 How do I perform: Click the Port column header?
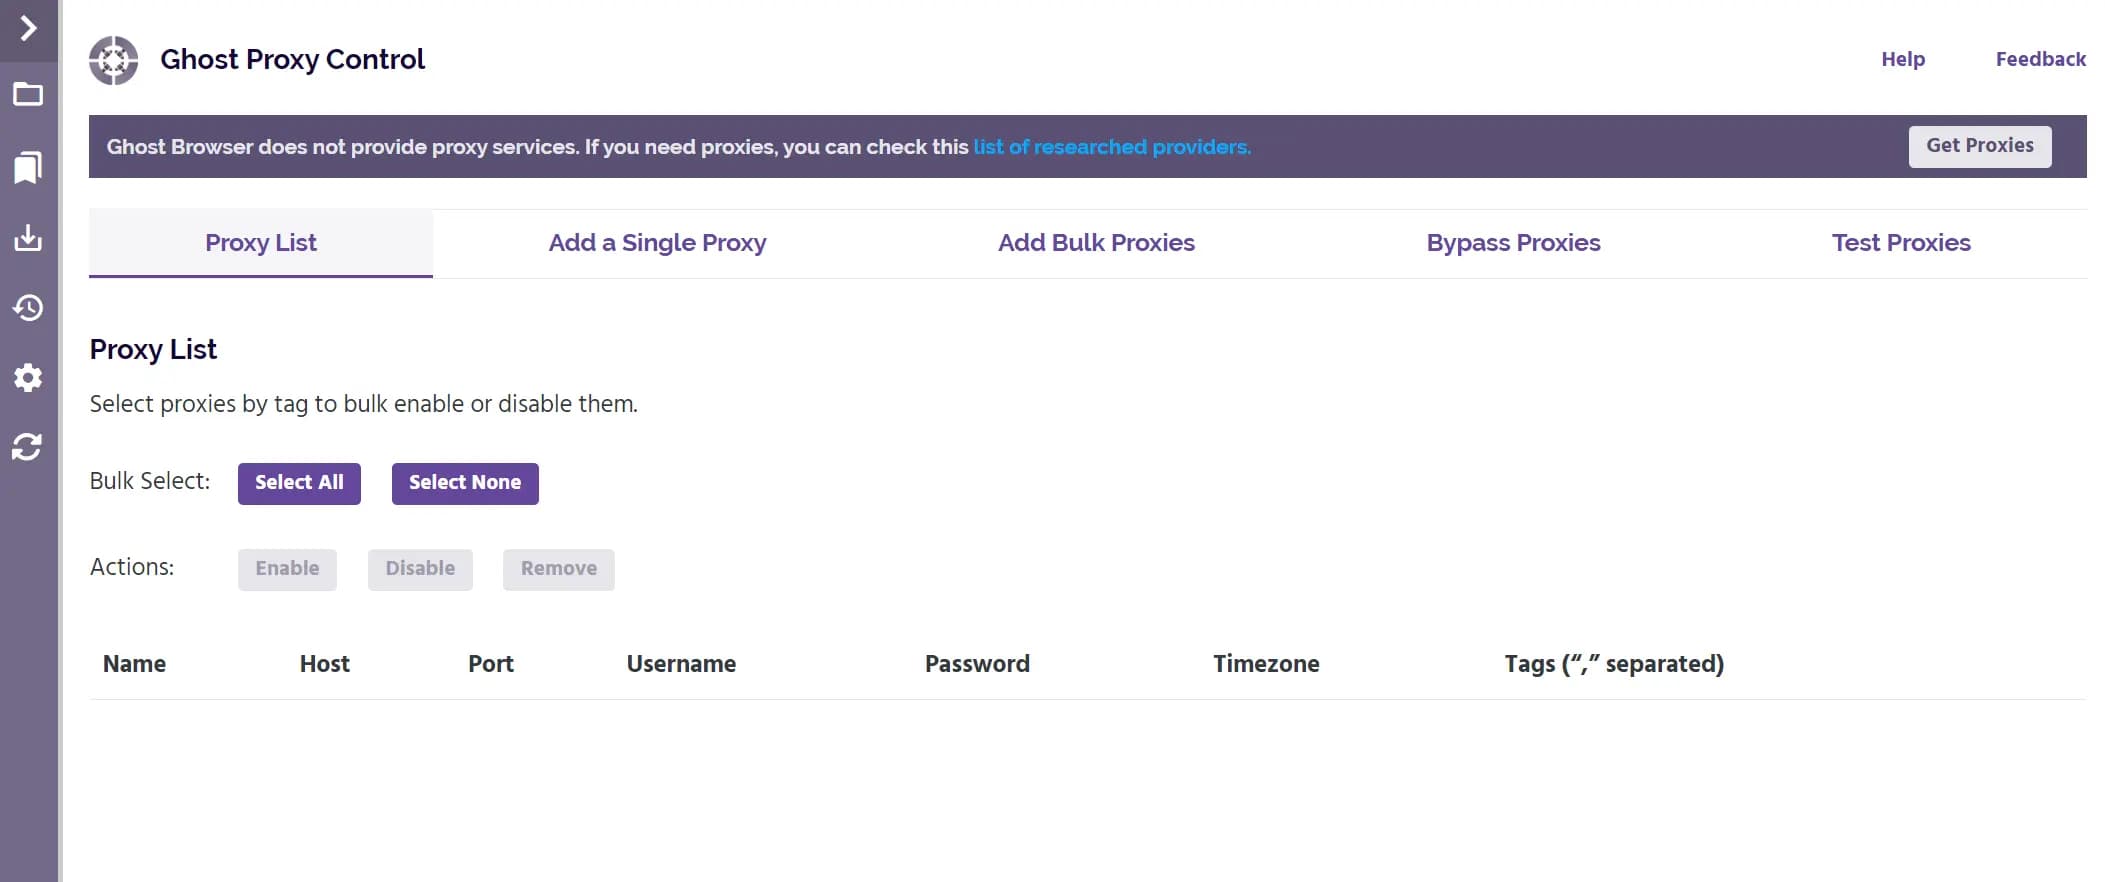(490, 664)
